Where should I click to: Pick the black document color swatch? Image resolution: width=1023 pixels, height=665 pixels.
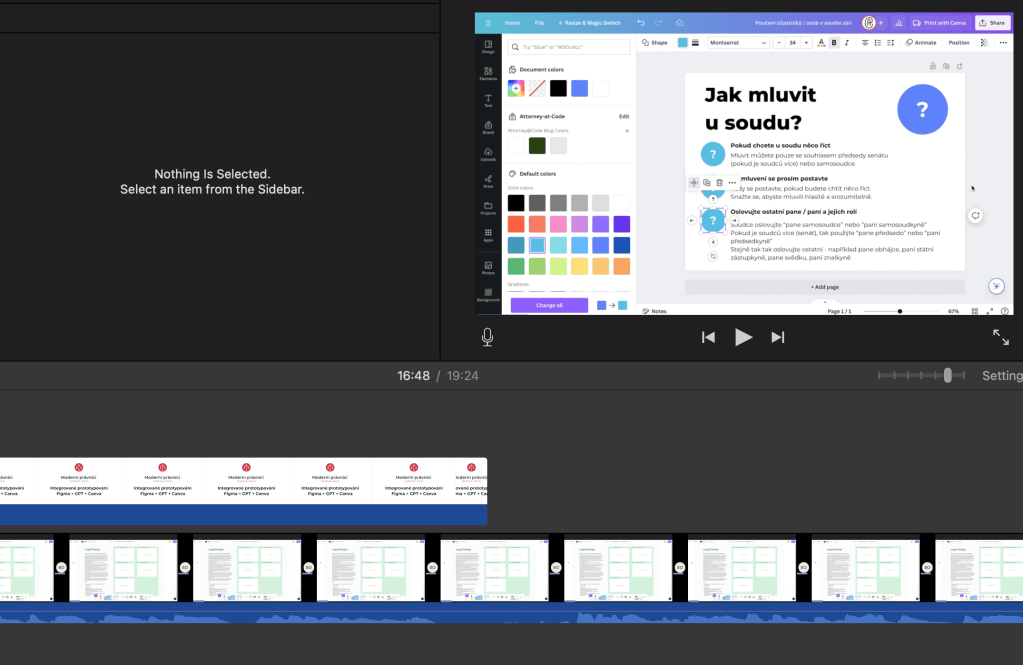coord(558,88)
